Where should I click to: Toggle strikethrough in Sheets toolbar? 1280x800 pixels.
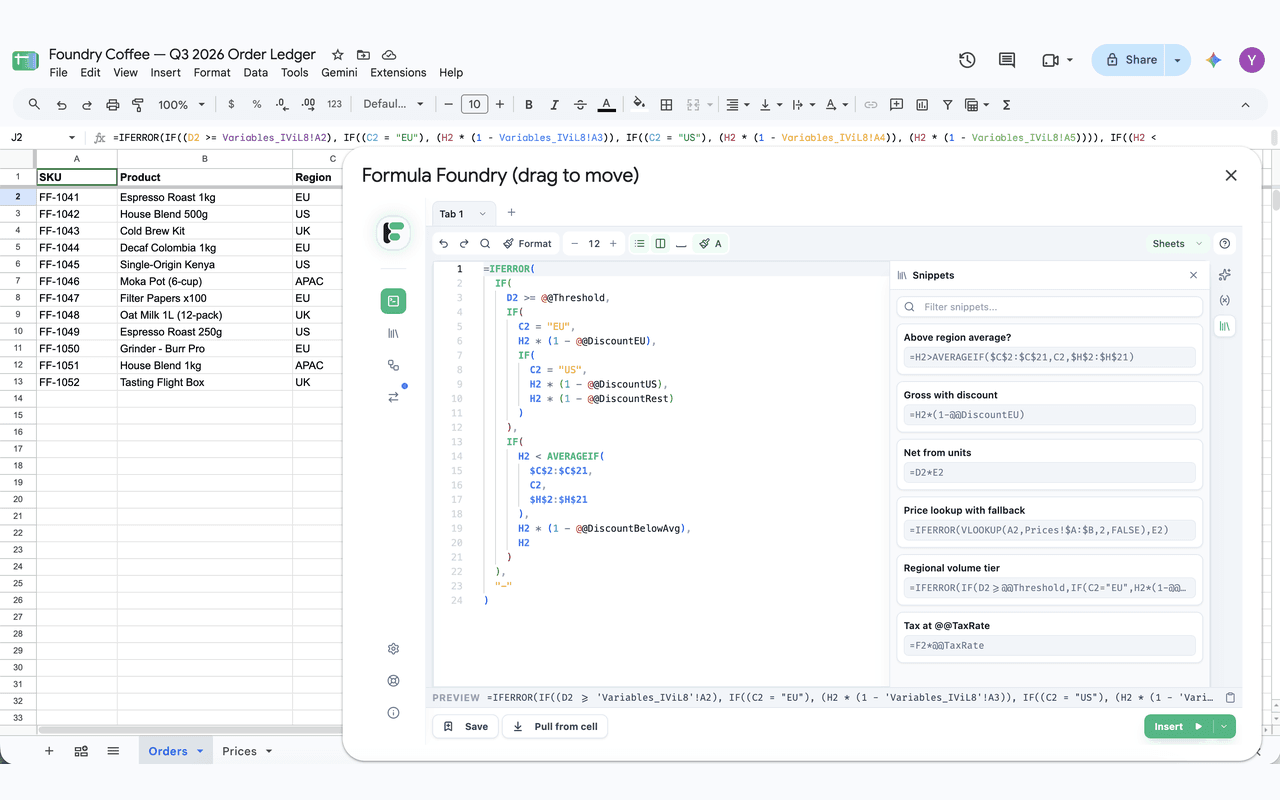pyautogui.click(x=580, y=104)
